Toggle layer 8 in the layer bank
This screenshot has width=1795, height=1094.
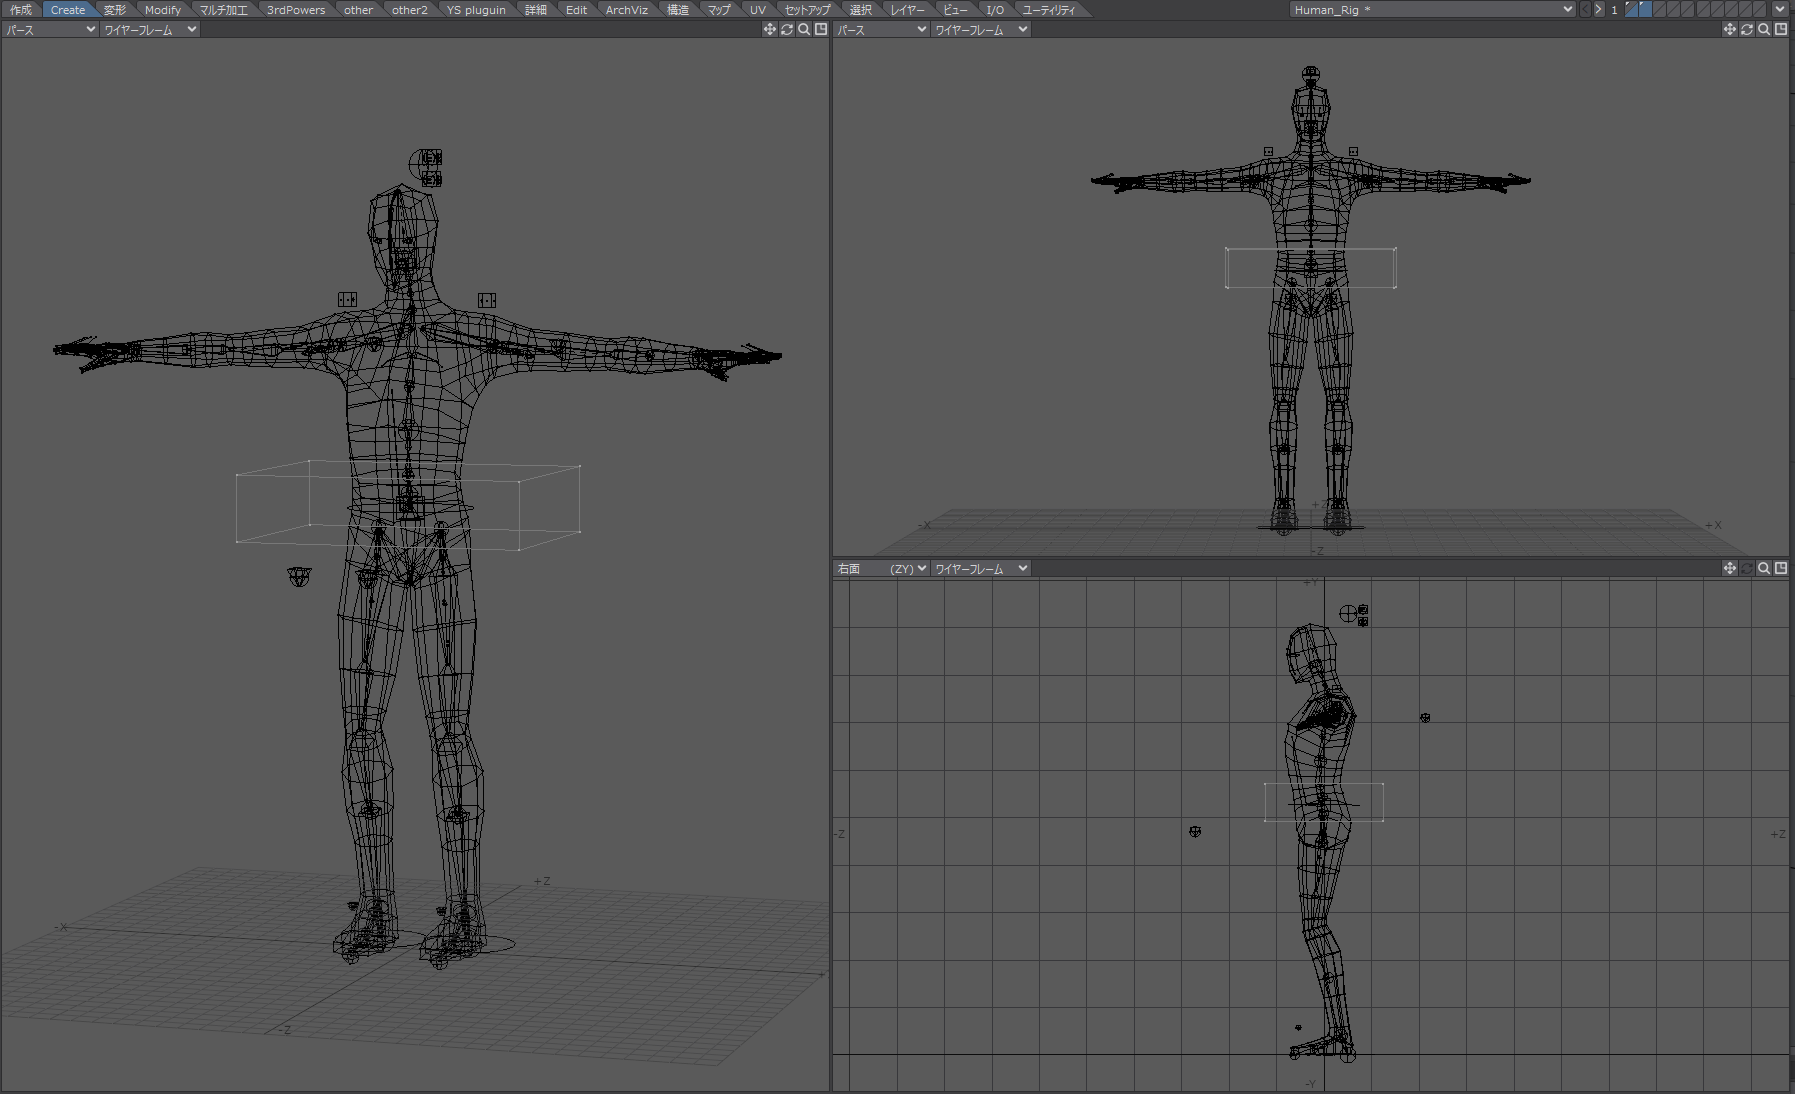point(1730,9)
